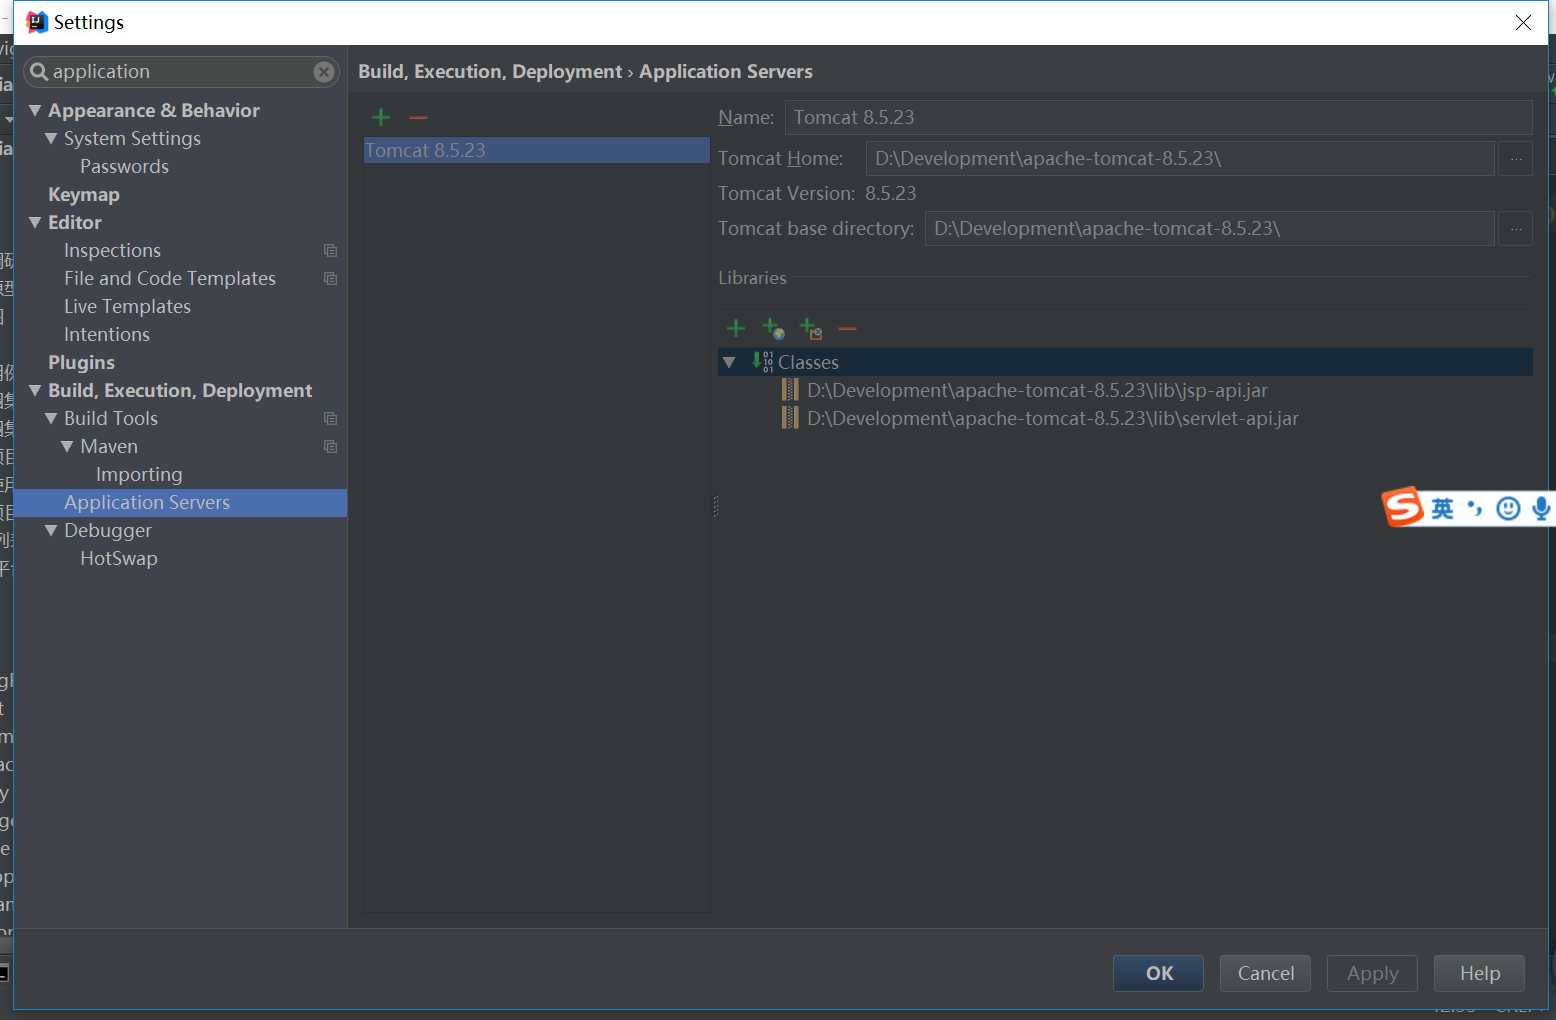Click the project-level icon next to File and Code Templates

[x=331, y=279]
